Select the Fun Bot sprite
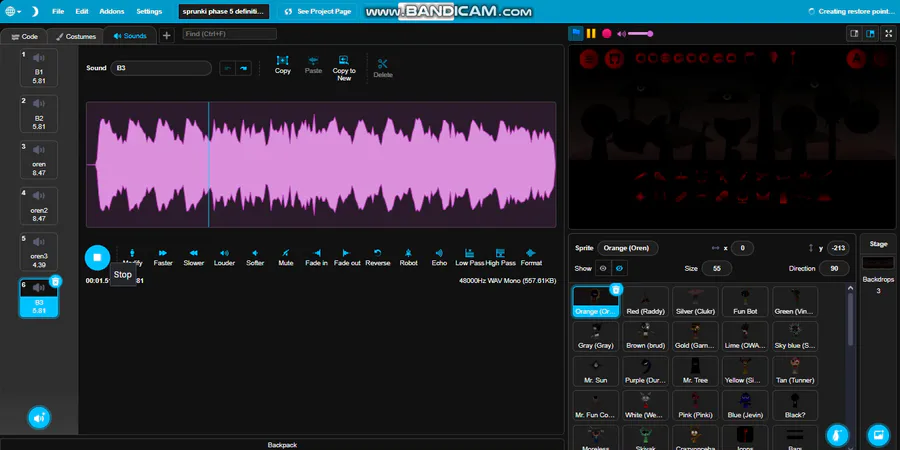The width and height of the screenshot is (900, 450). [745, 302]
